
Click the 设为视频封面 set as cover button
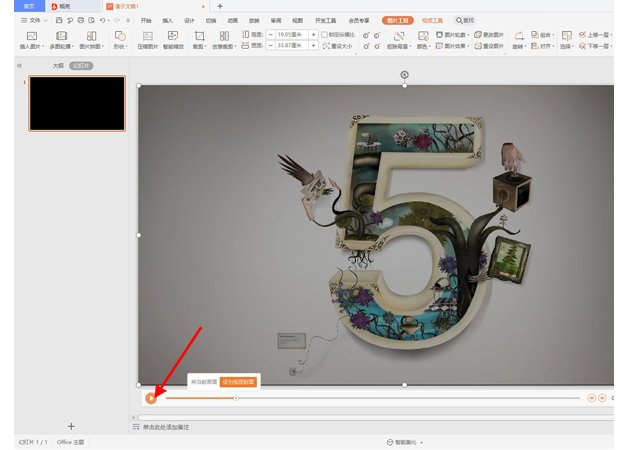[238, 381]
